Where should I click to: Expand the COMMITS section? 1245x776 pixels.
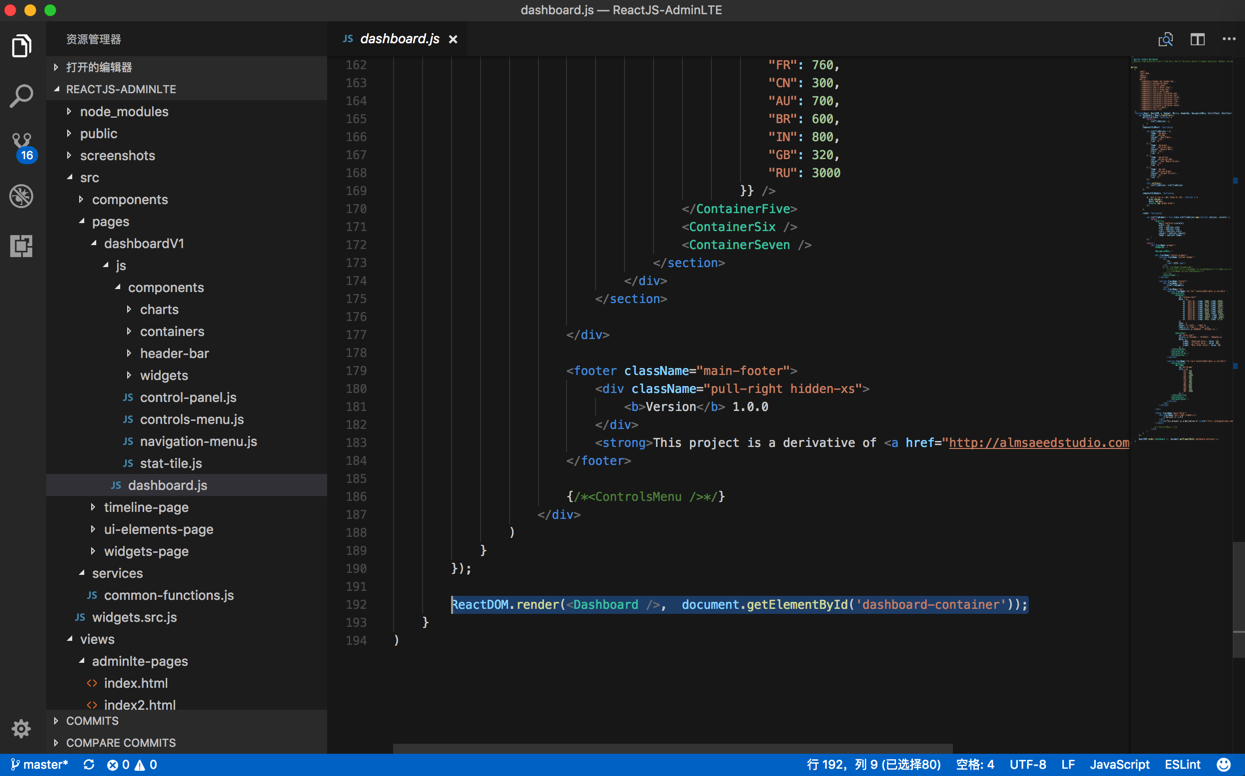92,721
